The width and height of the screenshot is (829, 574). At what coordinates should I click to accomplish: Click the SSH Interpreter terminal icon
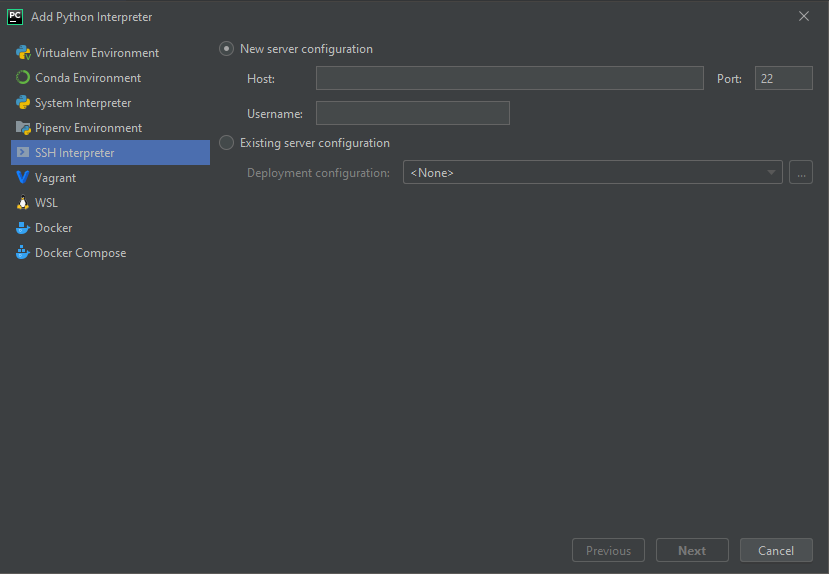point(23,153)
